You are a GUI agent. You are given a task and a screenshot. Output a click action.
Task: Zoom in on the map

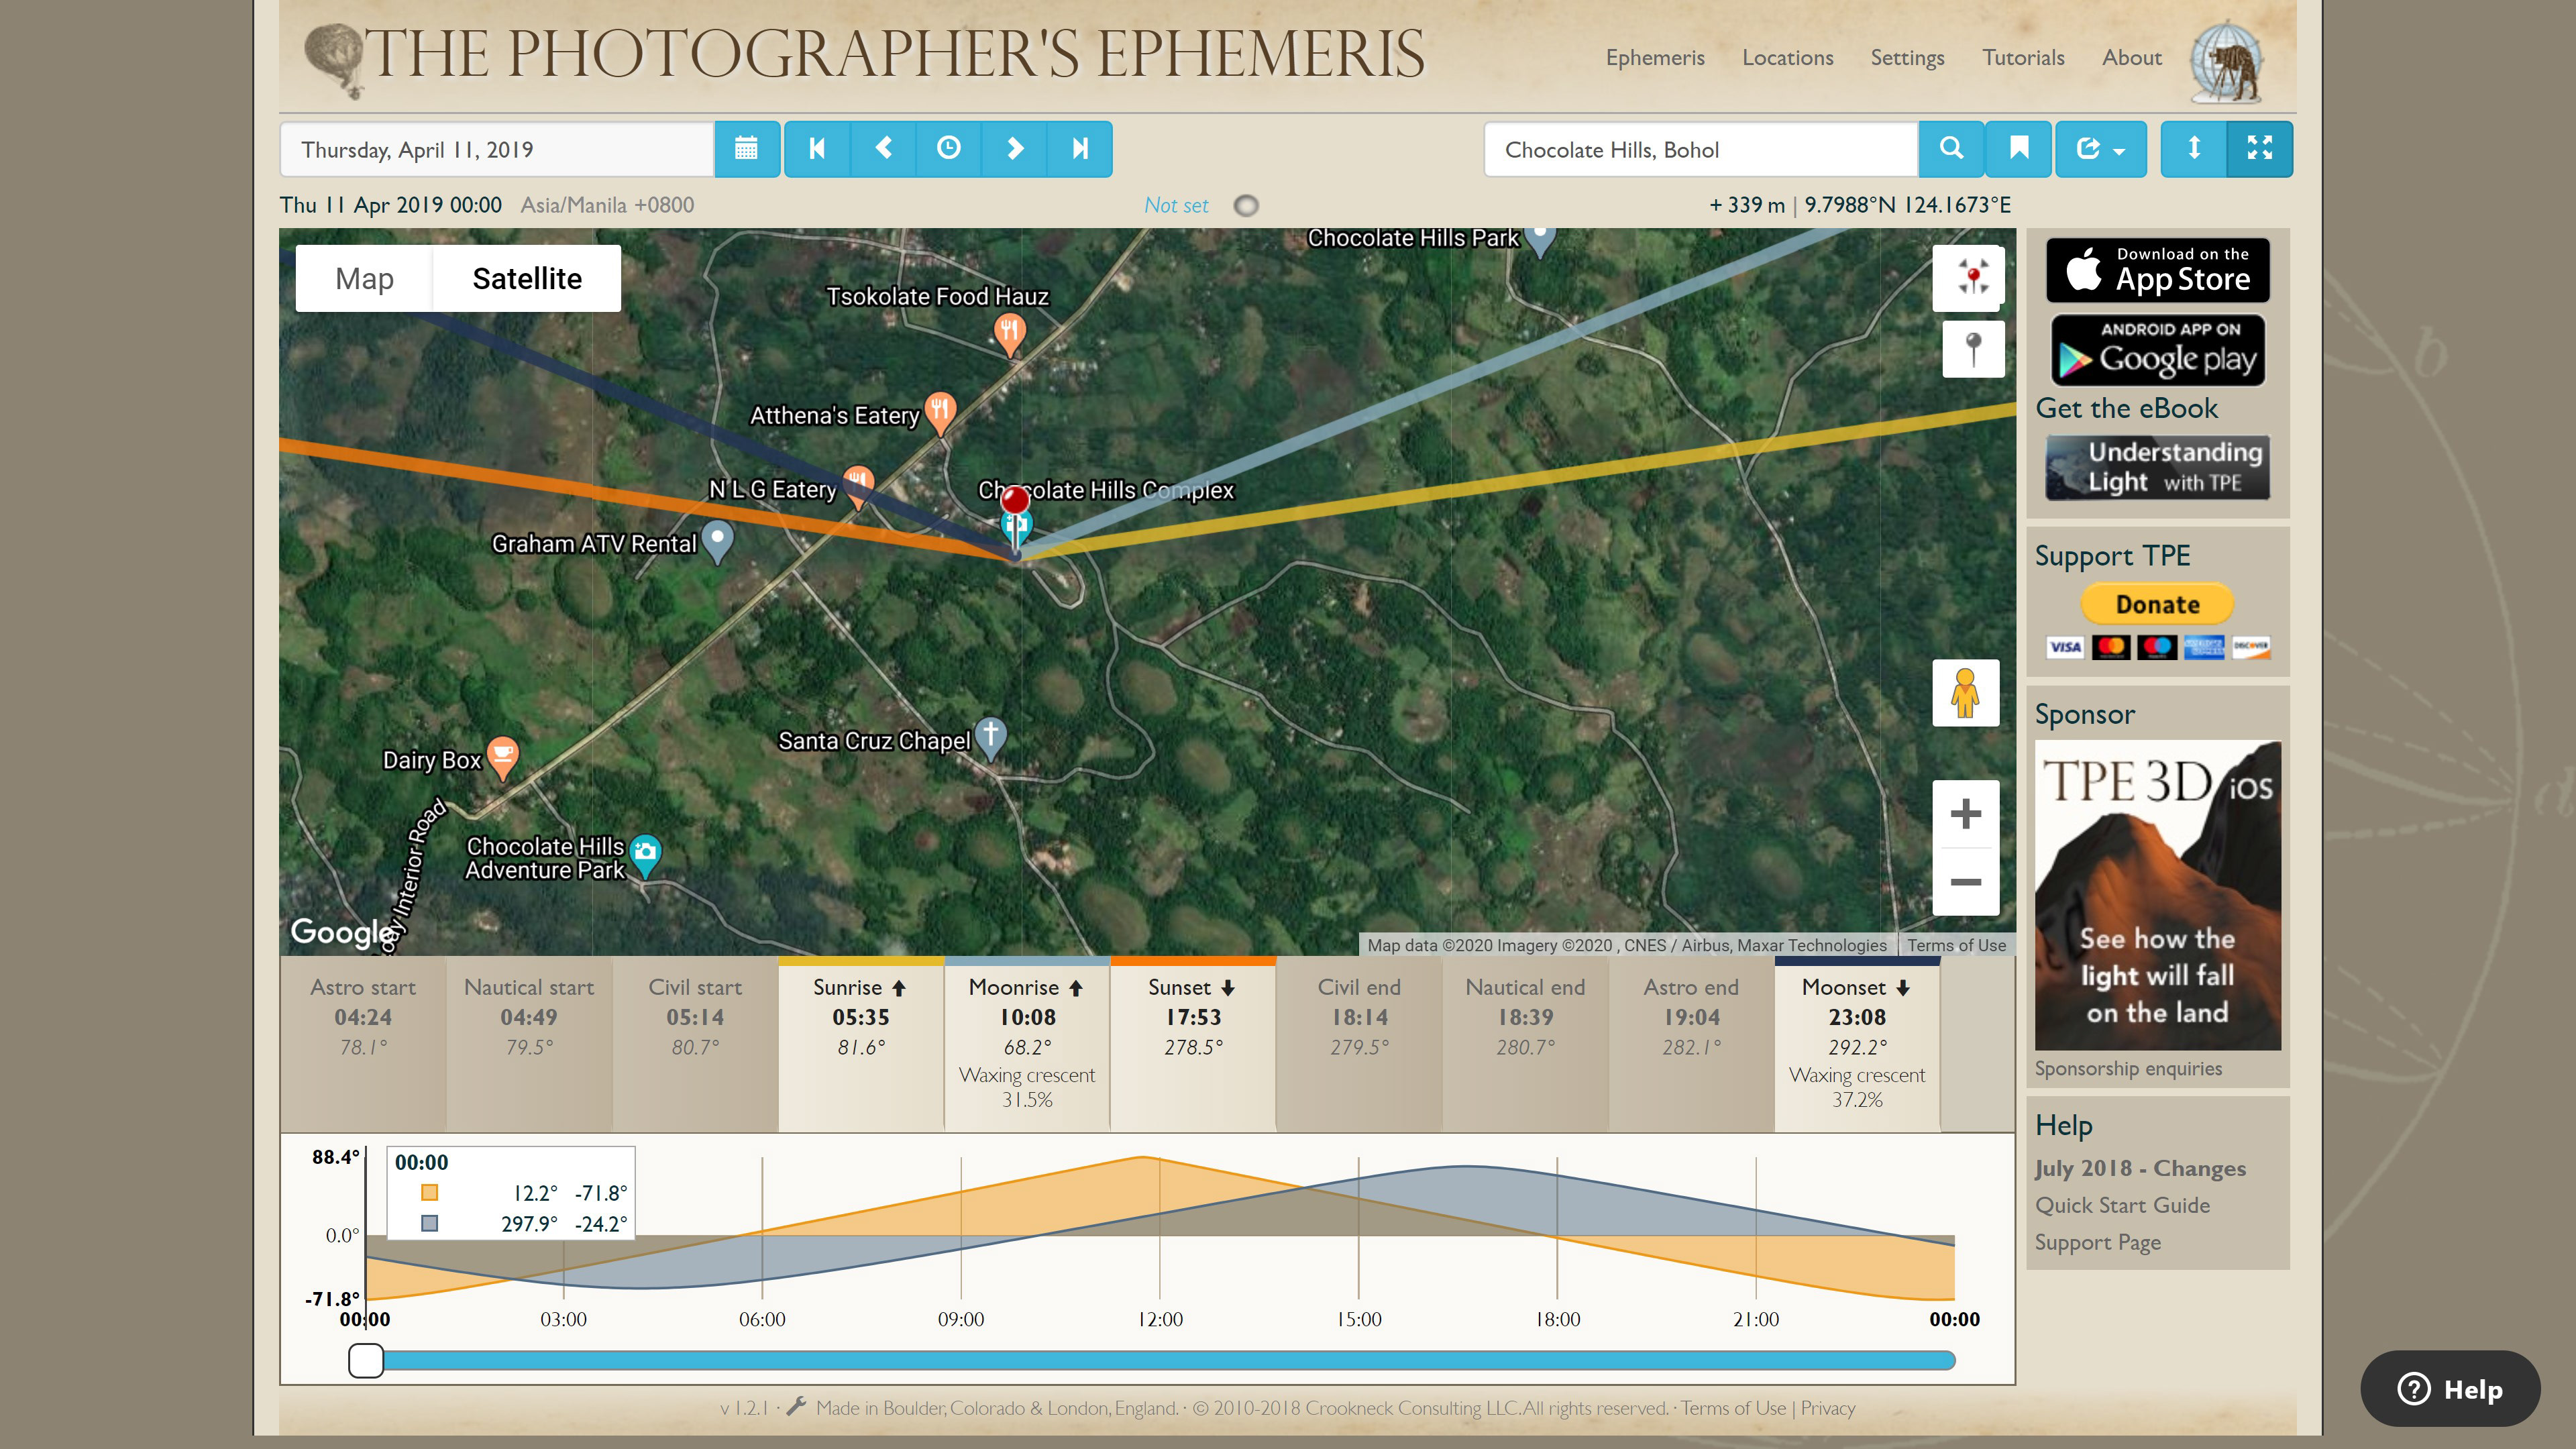(x=1965, y=813)
